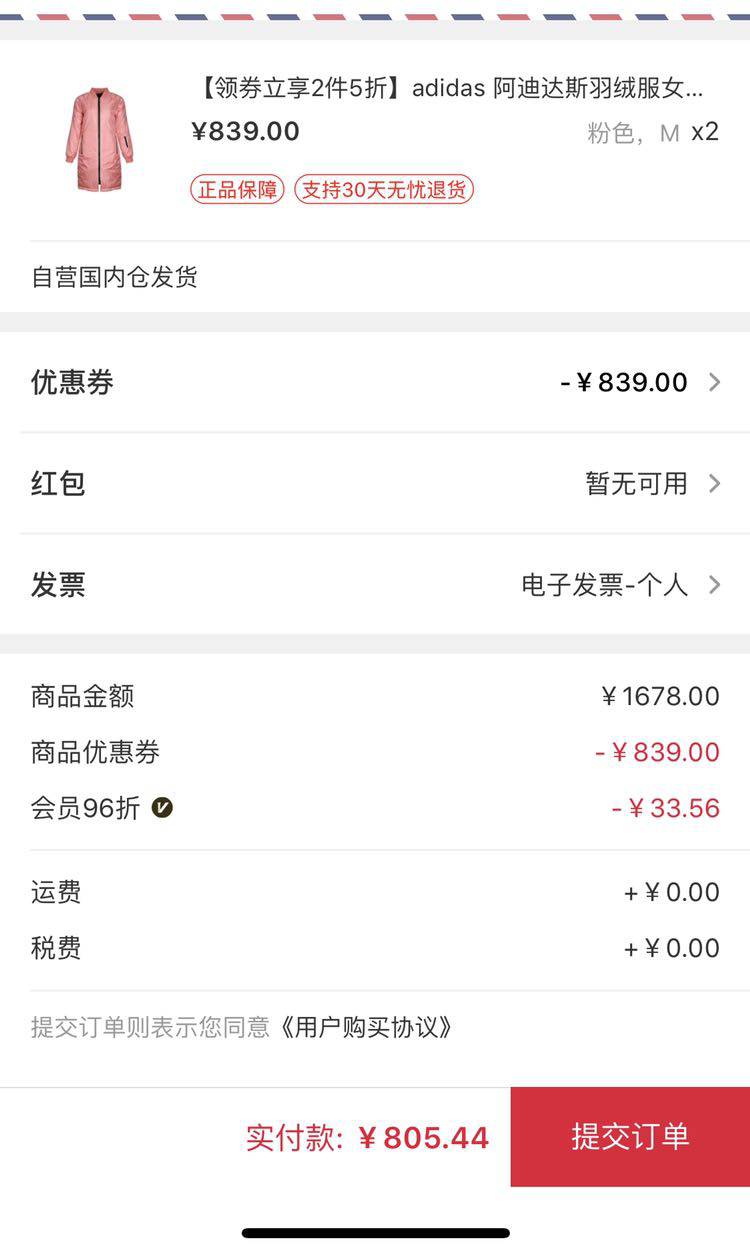Tap the 正品保障 guarantee badge

(x=237, y=189)
